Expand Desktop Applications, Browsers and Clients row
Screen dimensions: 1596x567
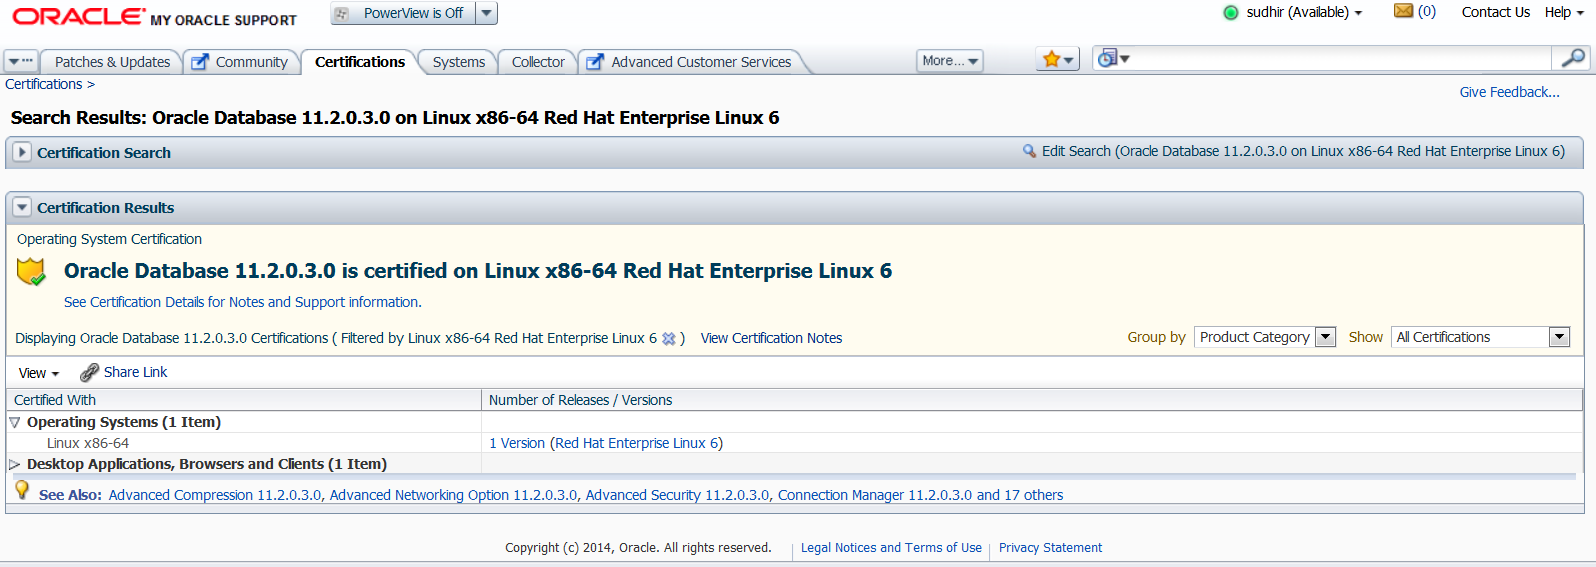tap(15, 464)
